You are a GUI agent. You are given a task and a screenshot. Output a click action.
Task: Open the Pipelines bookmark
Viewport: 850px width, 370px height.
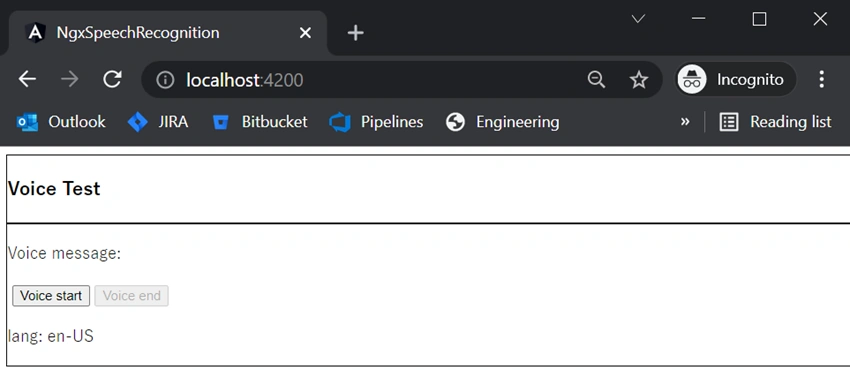click(x=376, y=122)
